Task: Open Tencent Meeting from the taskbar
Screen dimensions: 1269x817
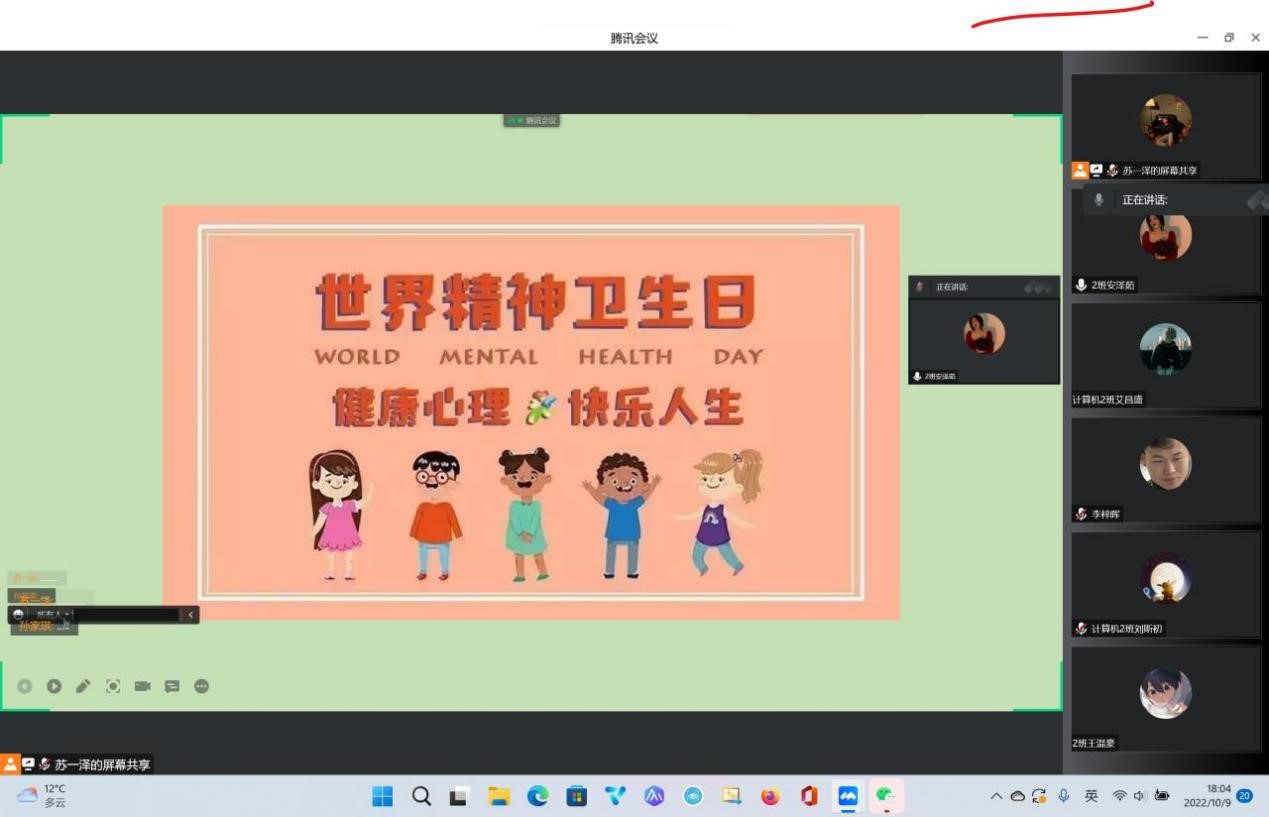Action: point(848,796)
